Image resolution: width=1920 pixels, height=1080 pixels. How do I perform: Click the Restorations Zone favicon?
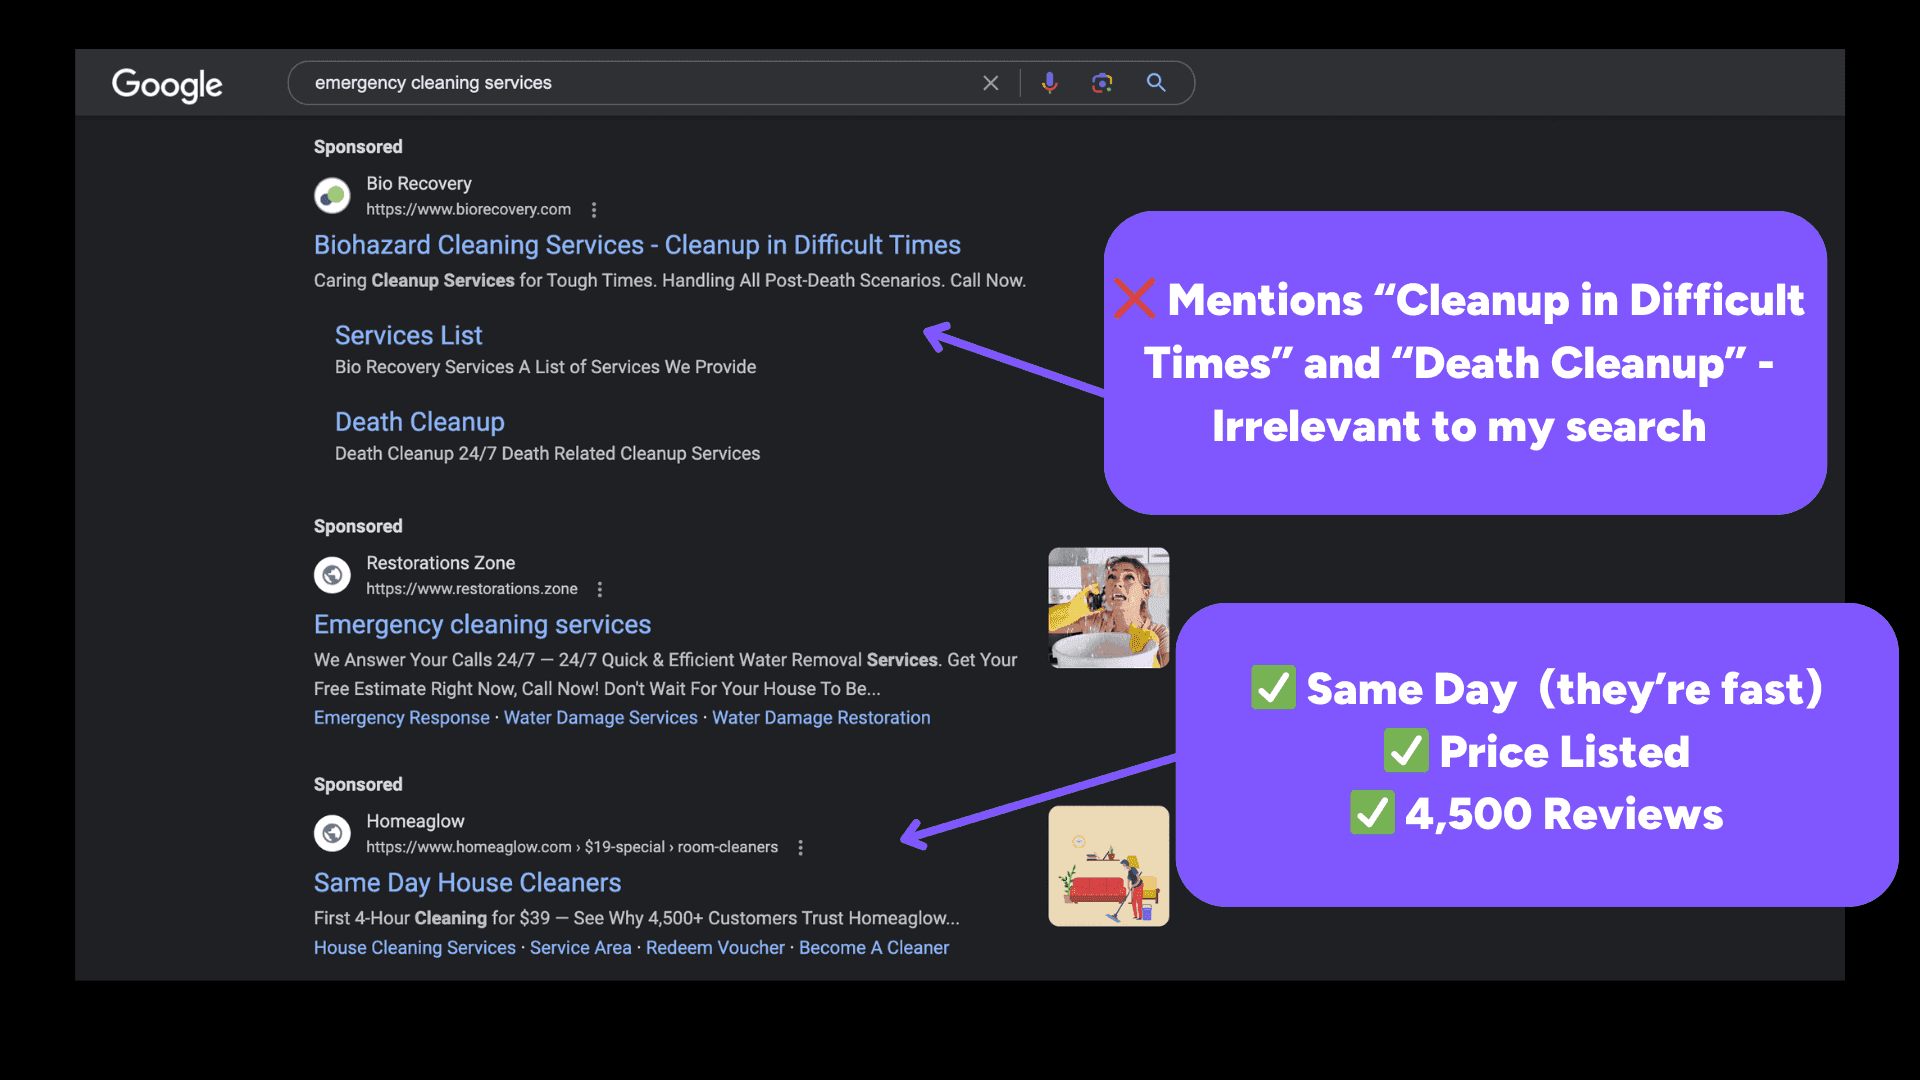click(x=332, y=575)
